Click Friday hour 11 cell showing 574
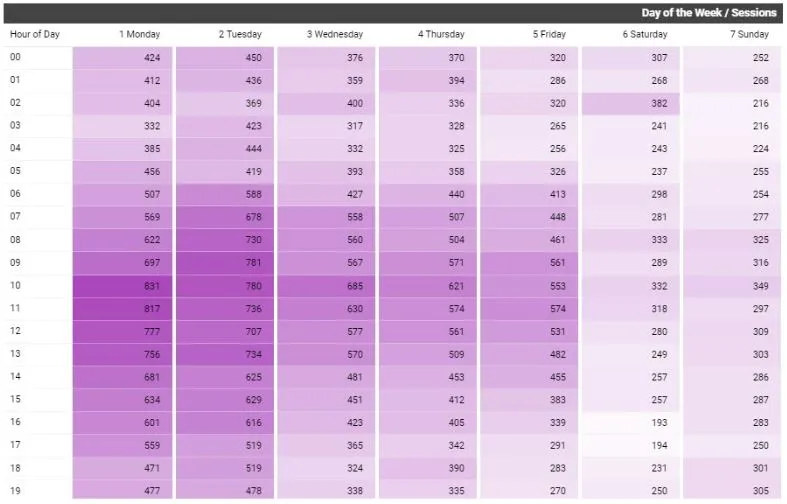This screenshot has height=504, width=787. pyautogui.click(x=530, y=309)
